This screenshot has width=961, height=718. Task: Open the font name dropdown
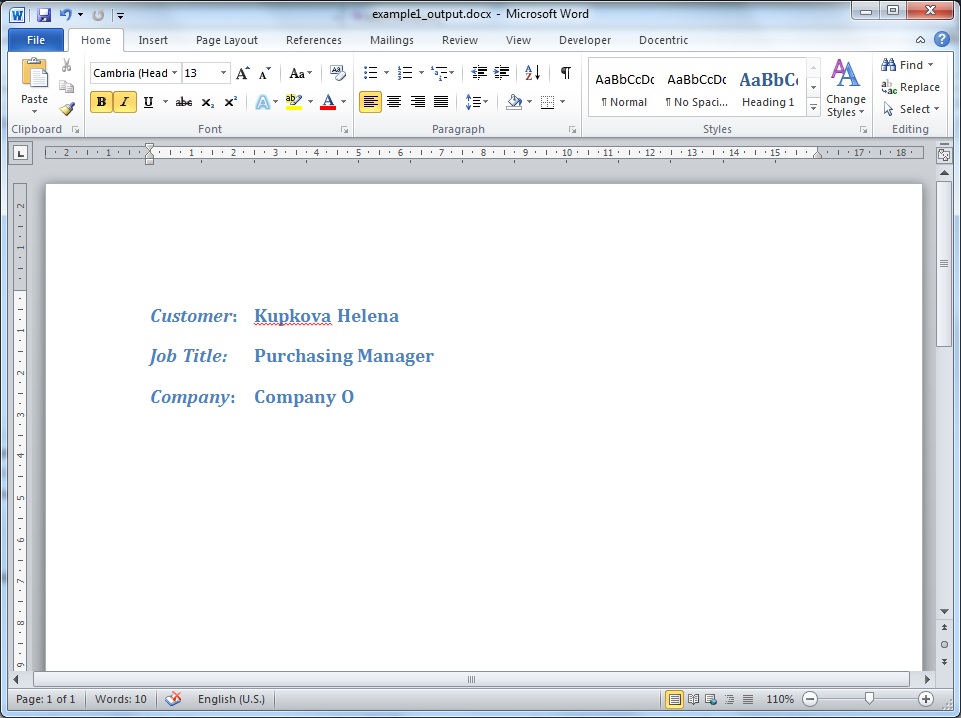(x=175, y=73)
